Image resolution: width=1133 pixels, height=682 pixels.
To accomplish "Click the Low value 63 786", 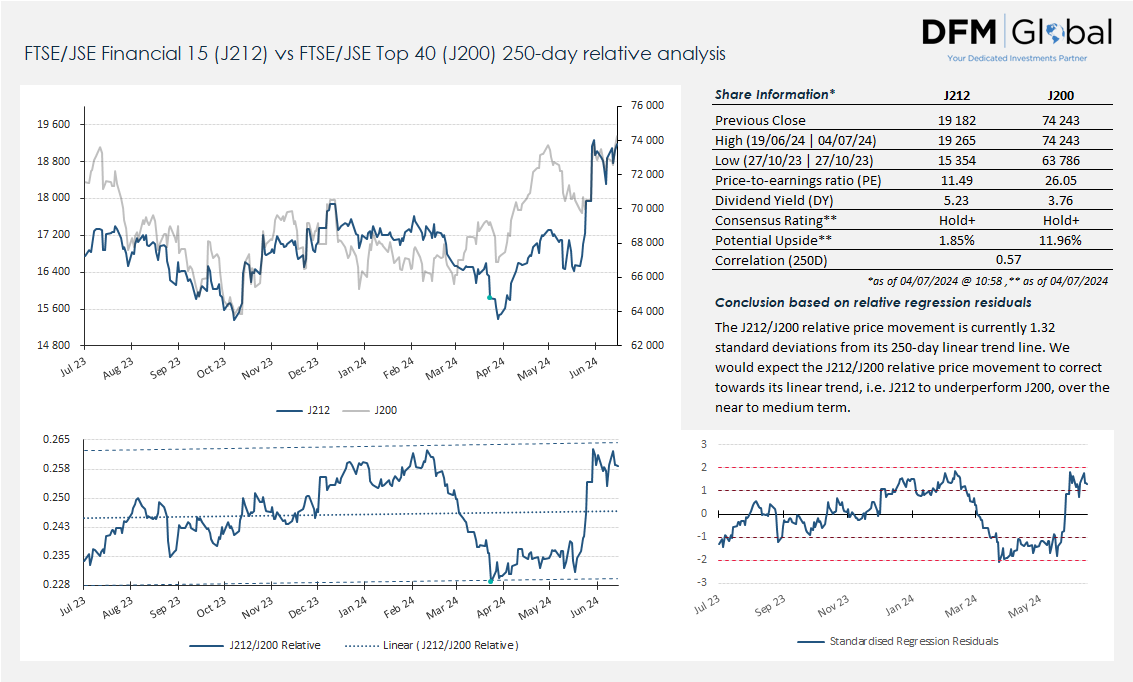I will [x=1061, y=160].
